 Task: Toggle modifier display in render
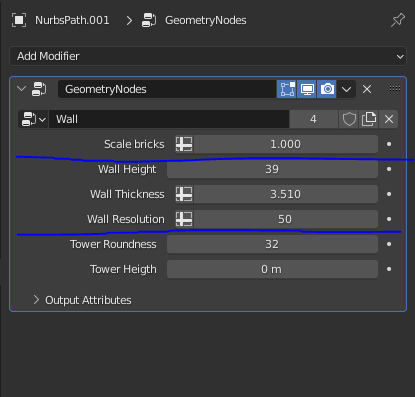[x=327, y=89]
